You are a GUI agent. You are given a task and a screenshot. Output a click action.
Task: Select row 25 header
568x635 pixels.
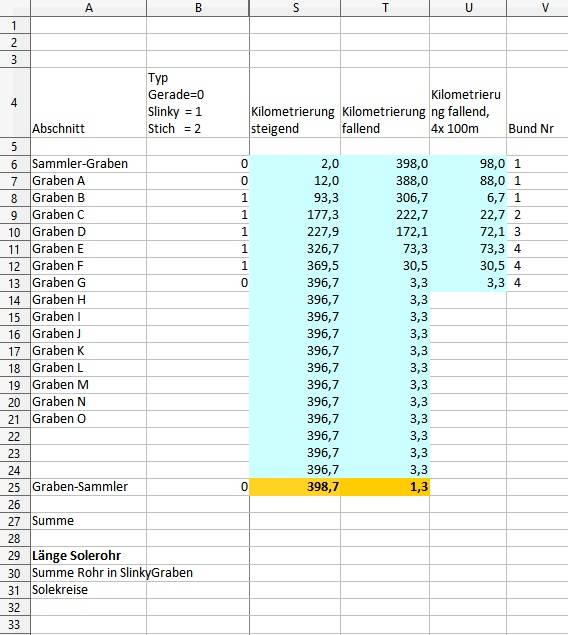tap(15, 487)
